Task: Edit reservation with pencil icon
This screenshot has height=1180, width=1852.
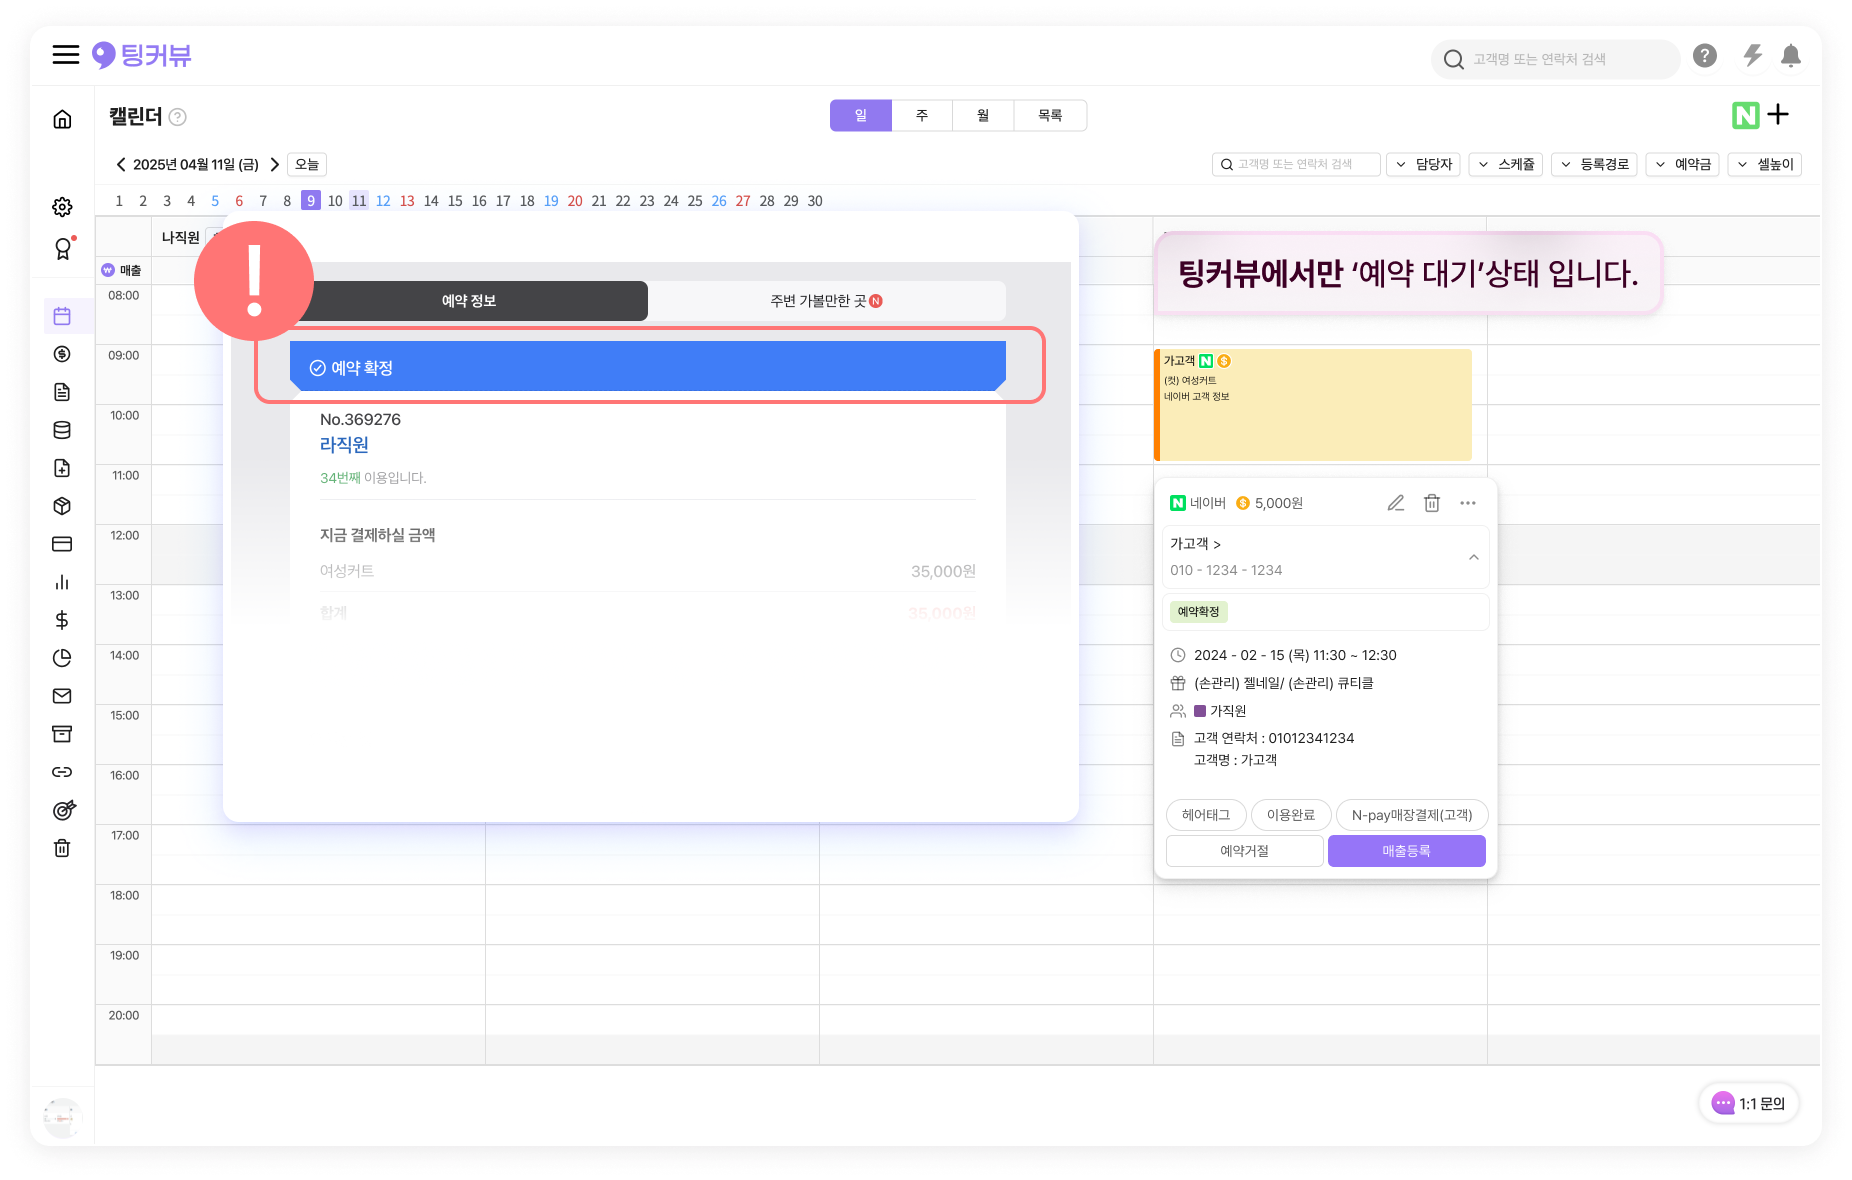Action: tap(1396, 503)
